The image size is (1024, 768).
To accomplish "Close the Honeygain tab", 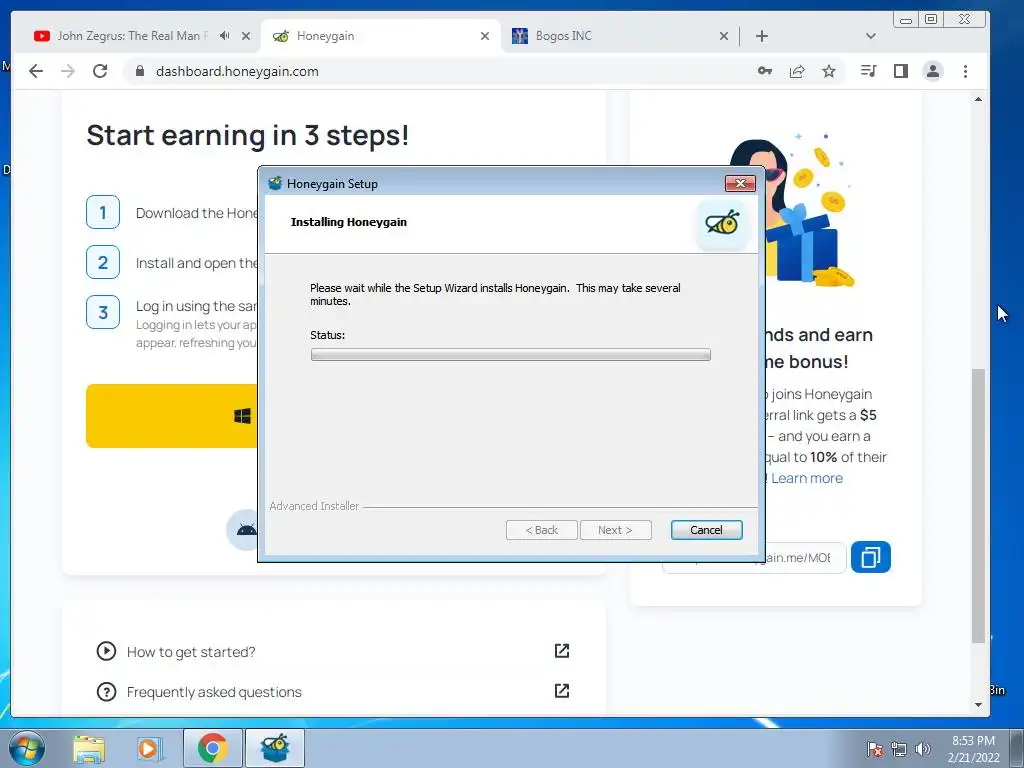I will point(485,36).
